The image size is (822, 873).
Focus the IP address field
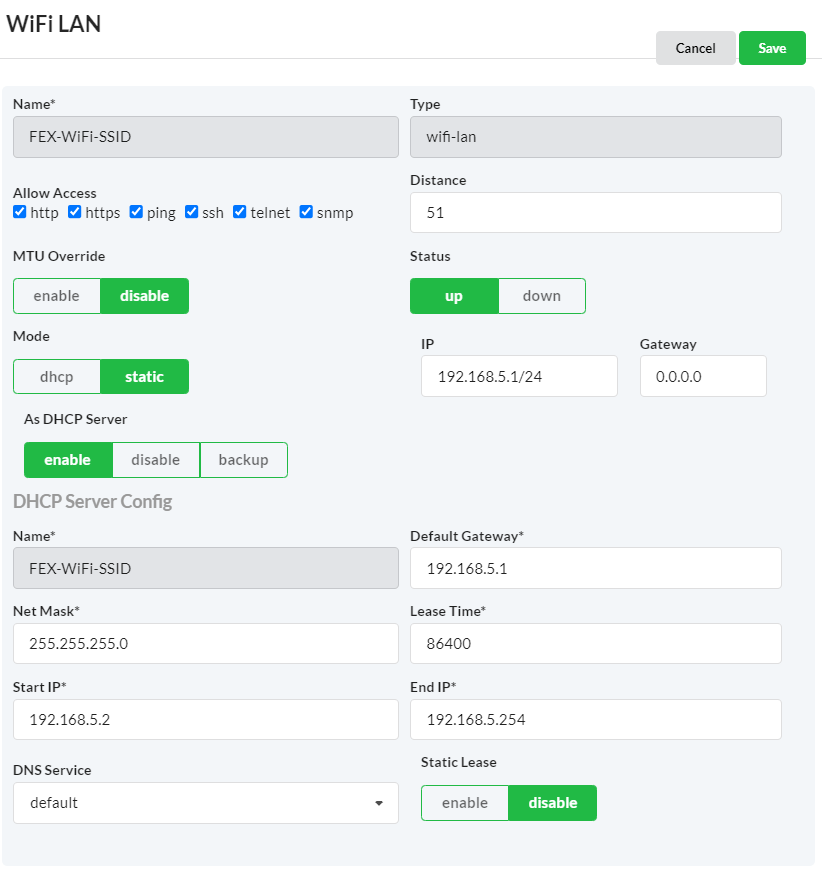pos(519,376)
